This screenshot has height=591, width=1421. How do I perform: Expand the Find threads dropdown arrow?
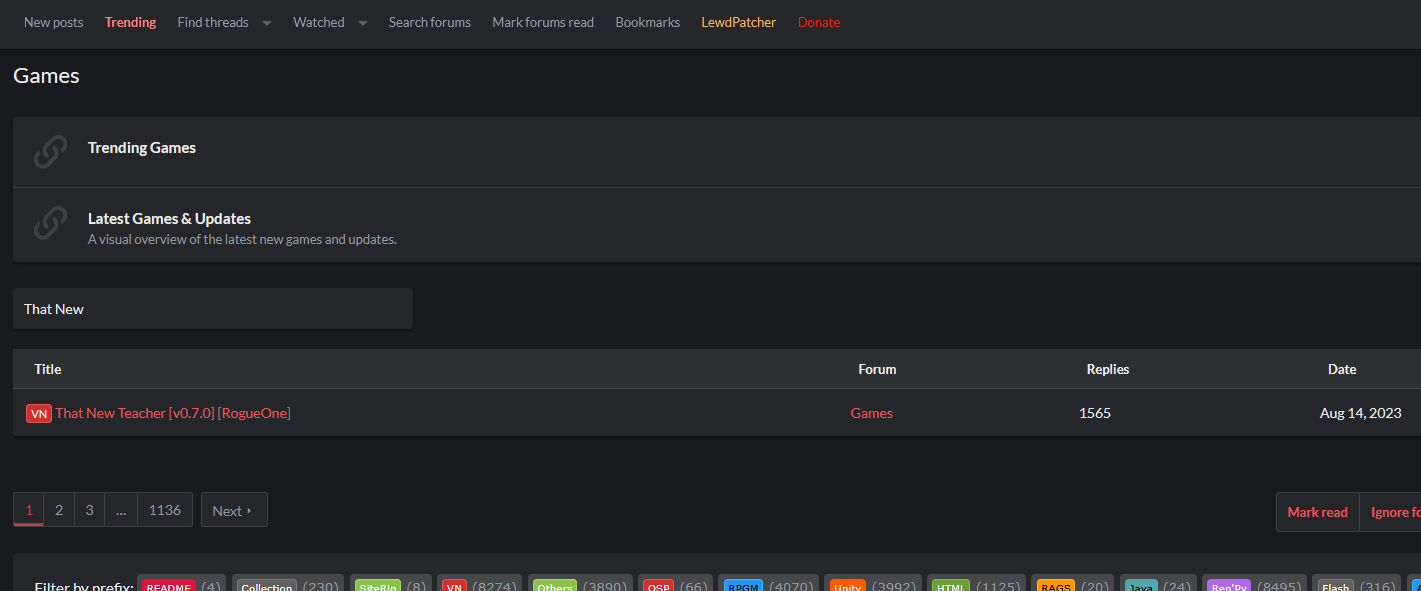[x=267, y=23]
